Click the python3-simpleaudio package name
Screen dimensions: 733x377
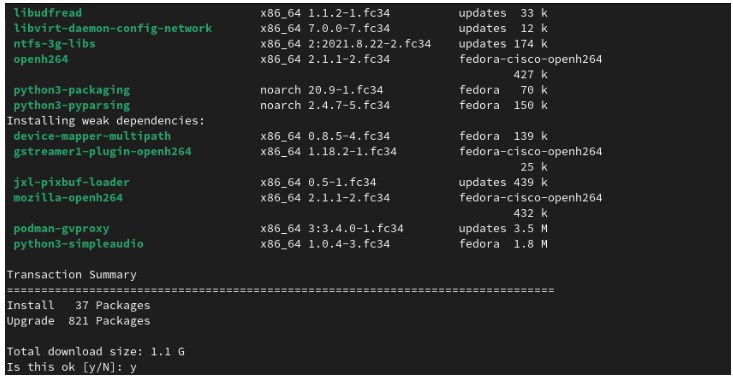tap(79, 244)
